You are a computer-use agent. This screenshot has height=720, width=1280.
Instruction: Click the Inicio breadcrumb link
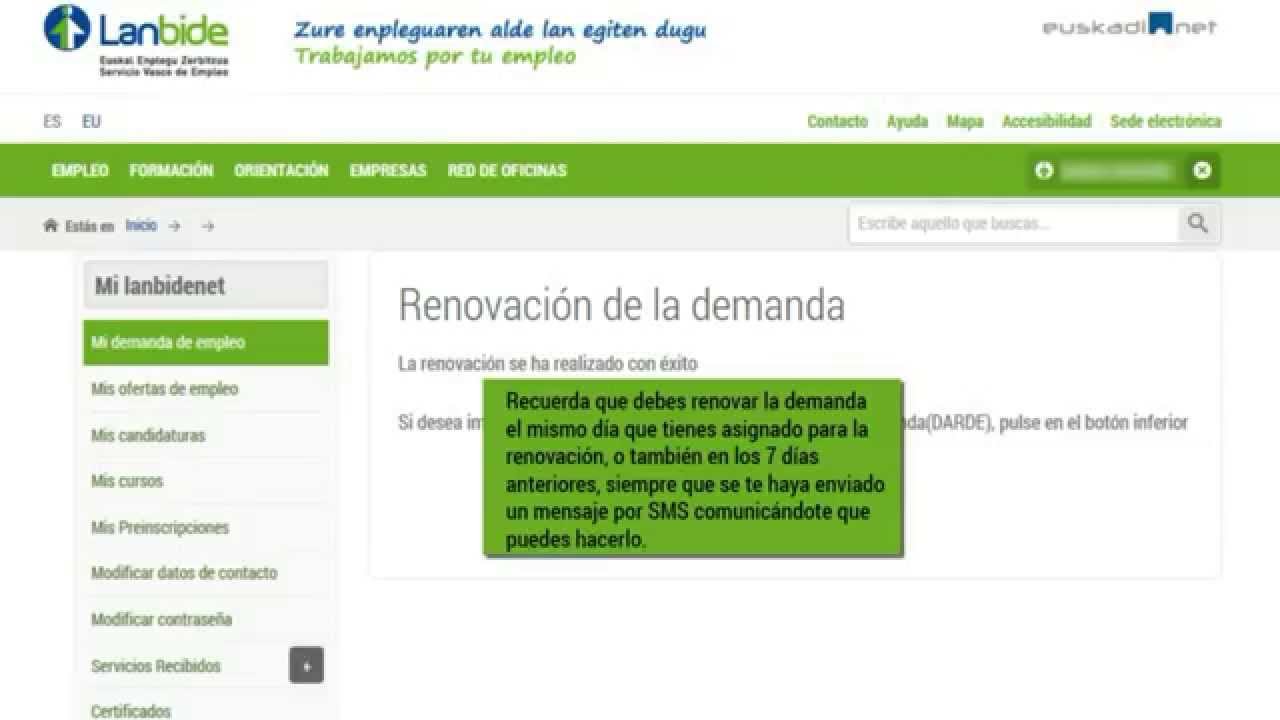[x=141, y=226]
